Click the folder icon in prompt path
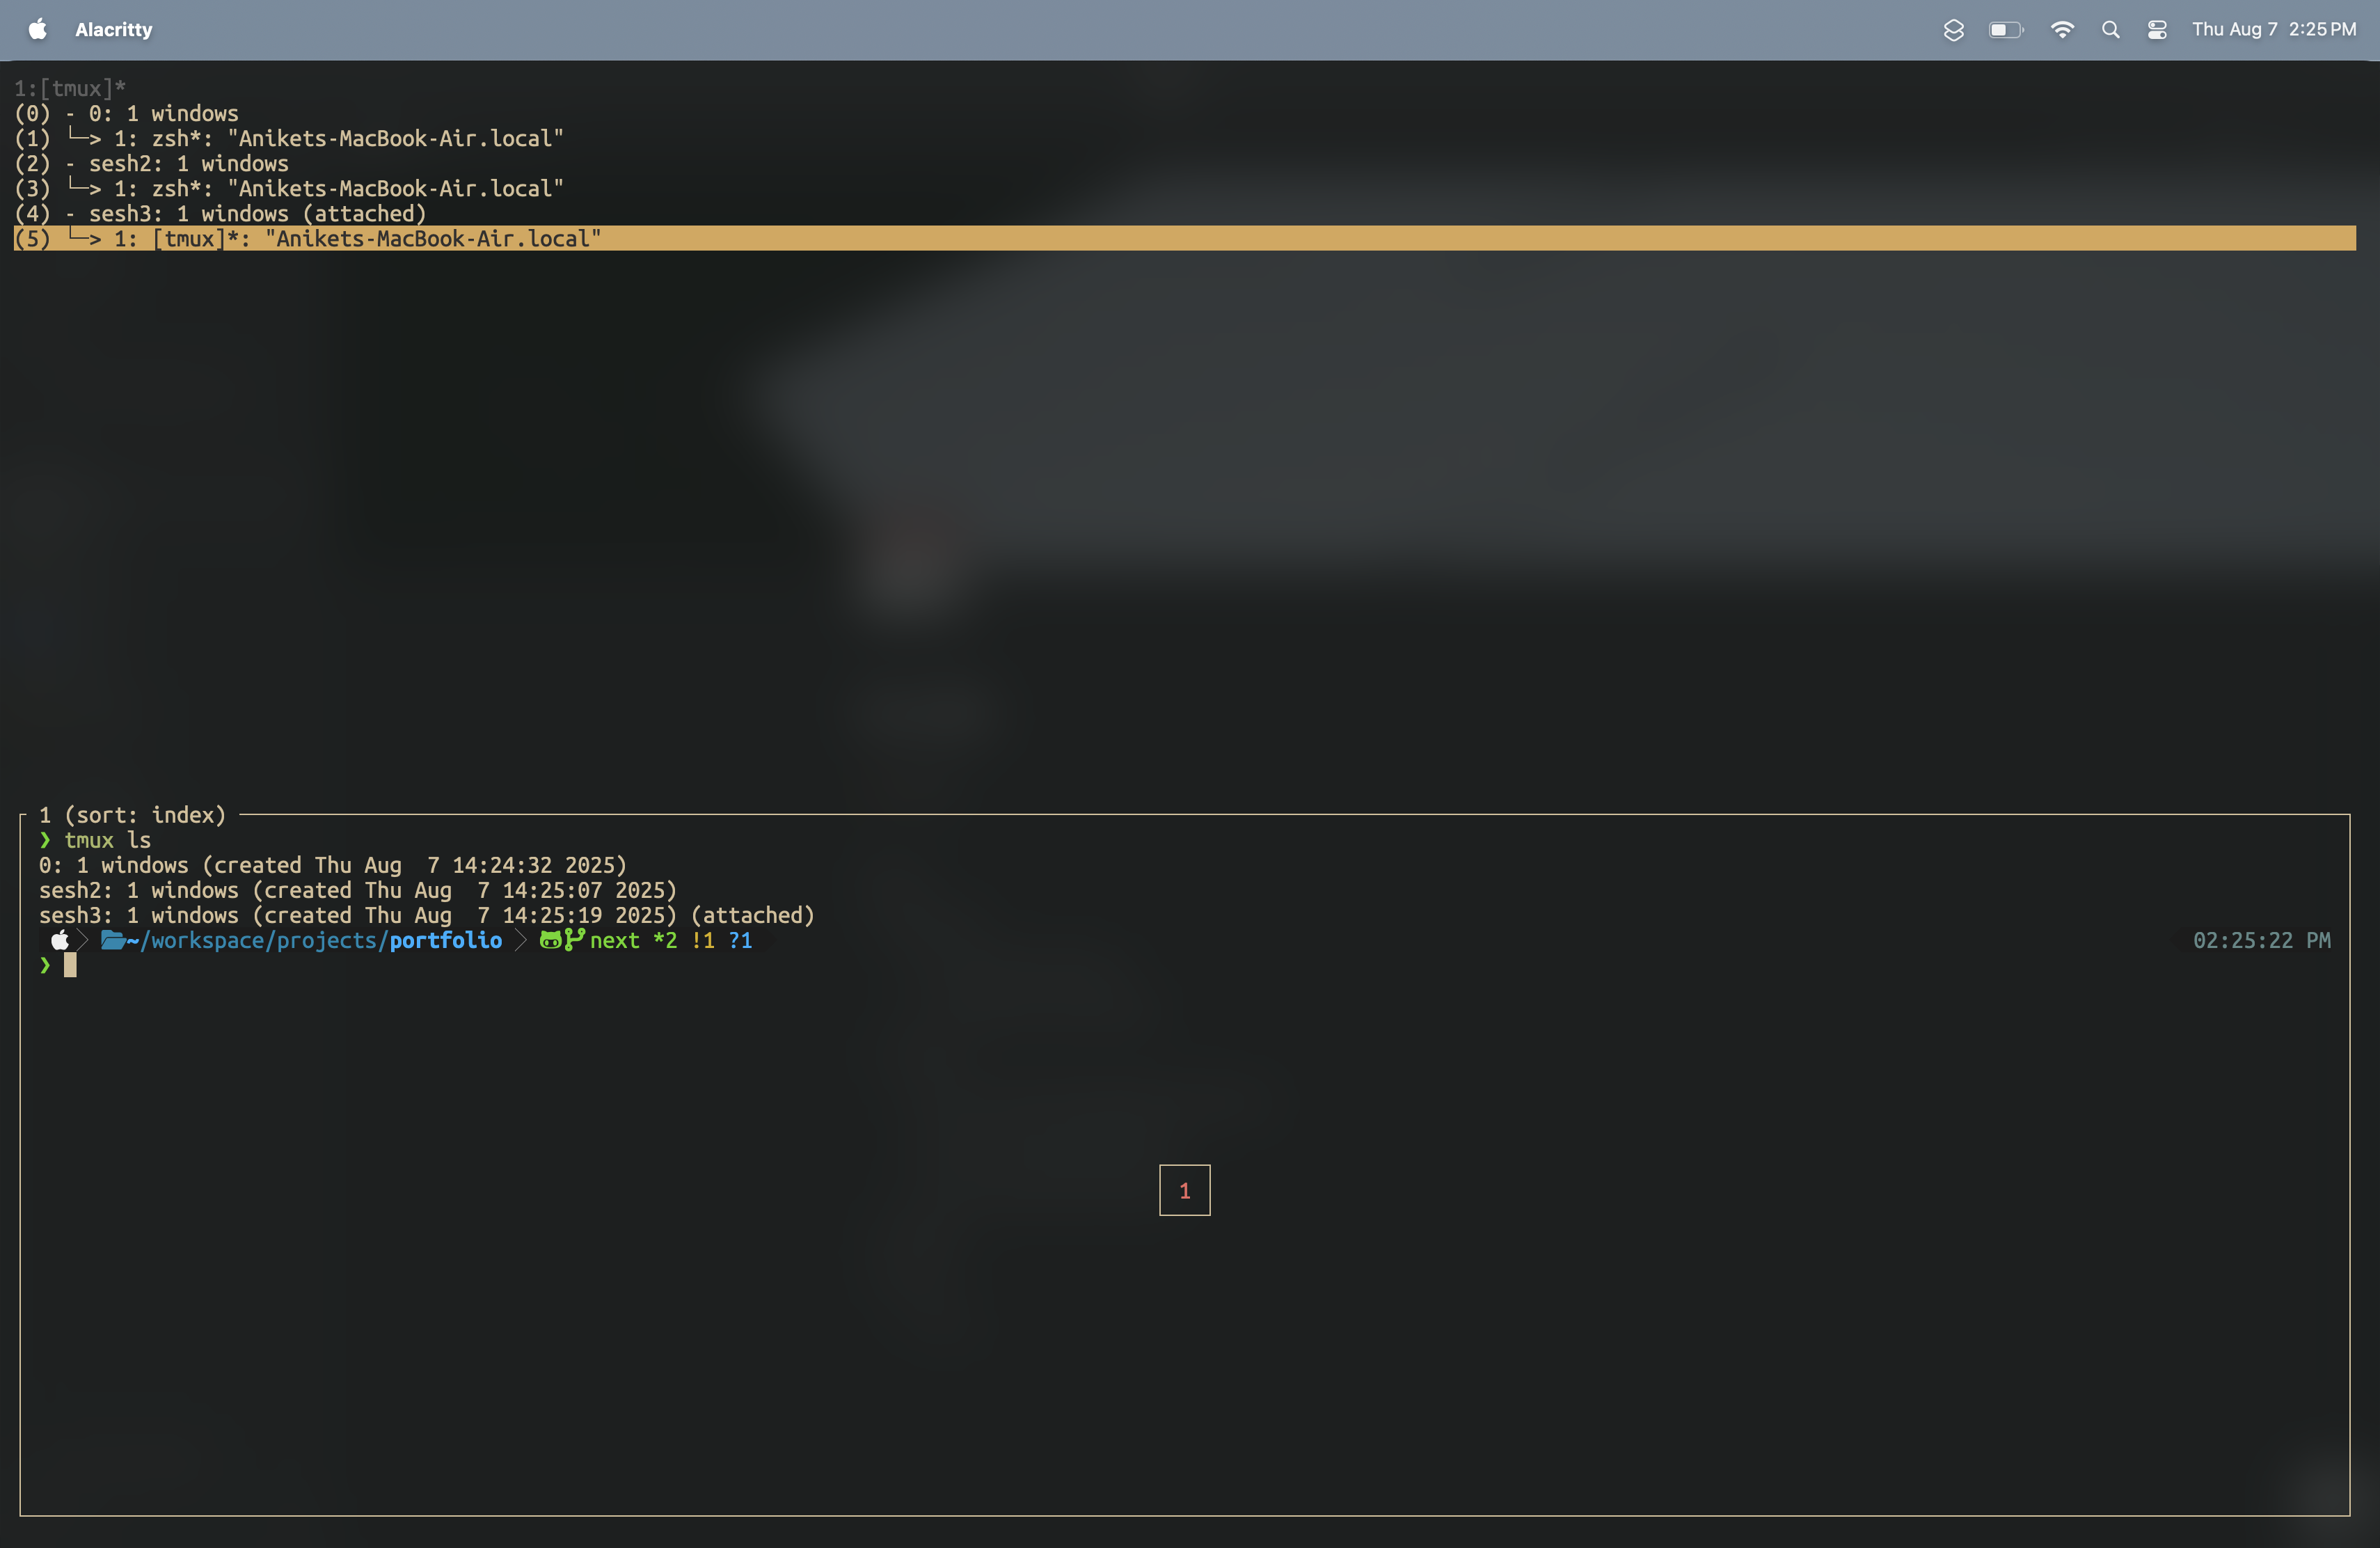2380x1548 pixels. [x=113, y=940]
